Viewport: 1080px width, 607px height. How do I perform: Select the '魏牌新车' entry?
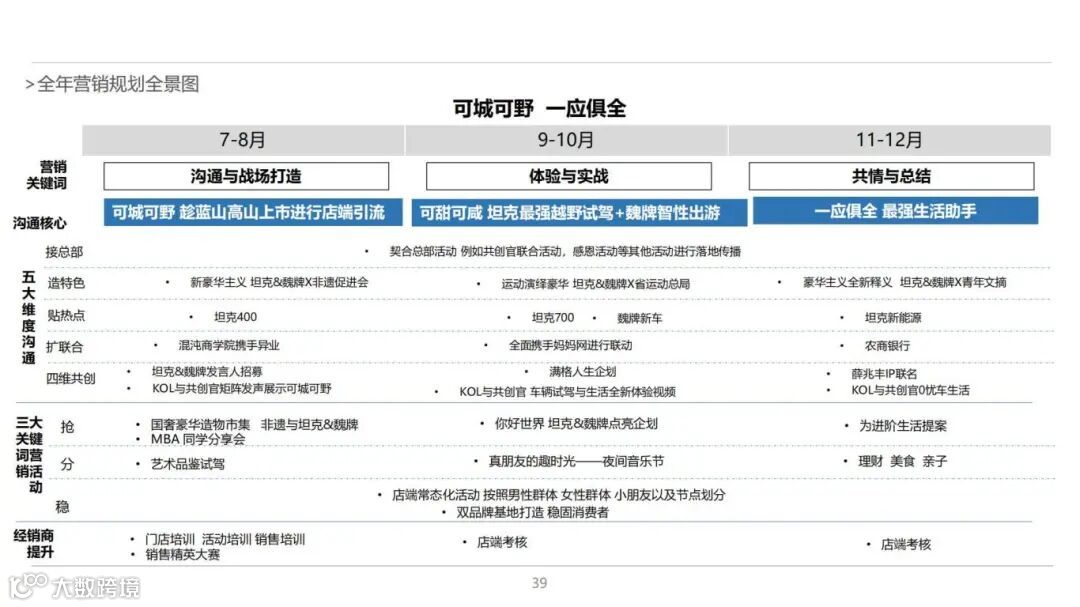coord(640,318)
